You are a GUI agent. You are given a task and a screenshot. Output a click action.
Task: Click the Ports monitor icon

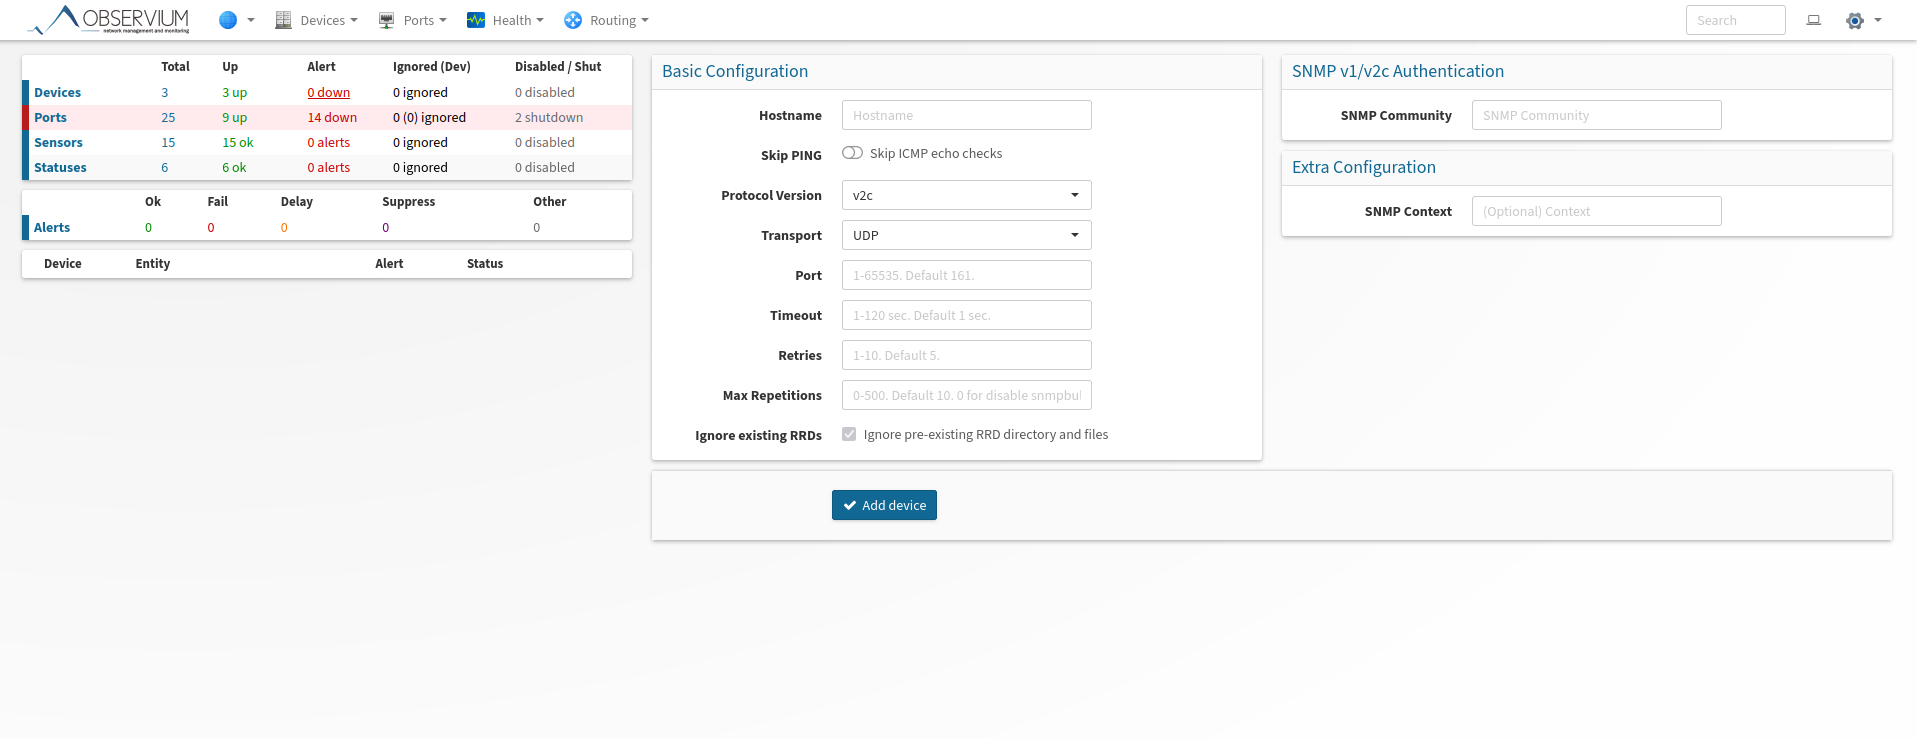386,20
